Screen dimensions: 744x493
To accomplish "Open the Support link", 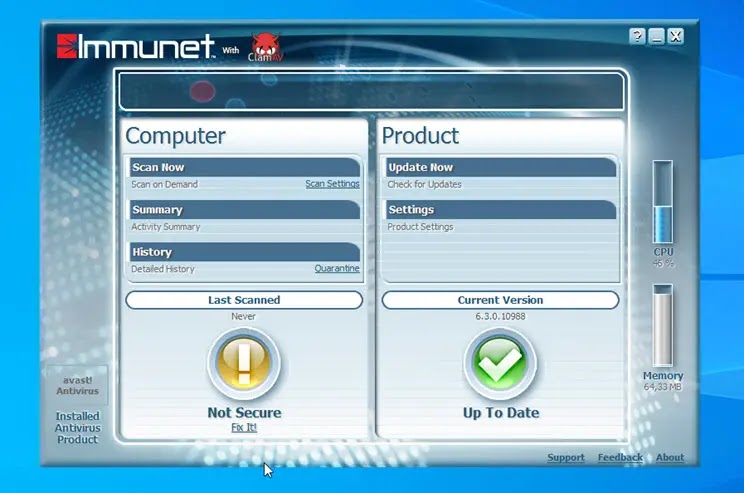I will pyautogui.click(x=566, y=457).
